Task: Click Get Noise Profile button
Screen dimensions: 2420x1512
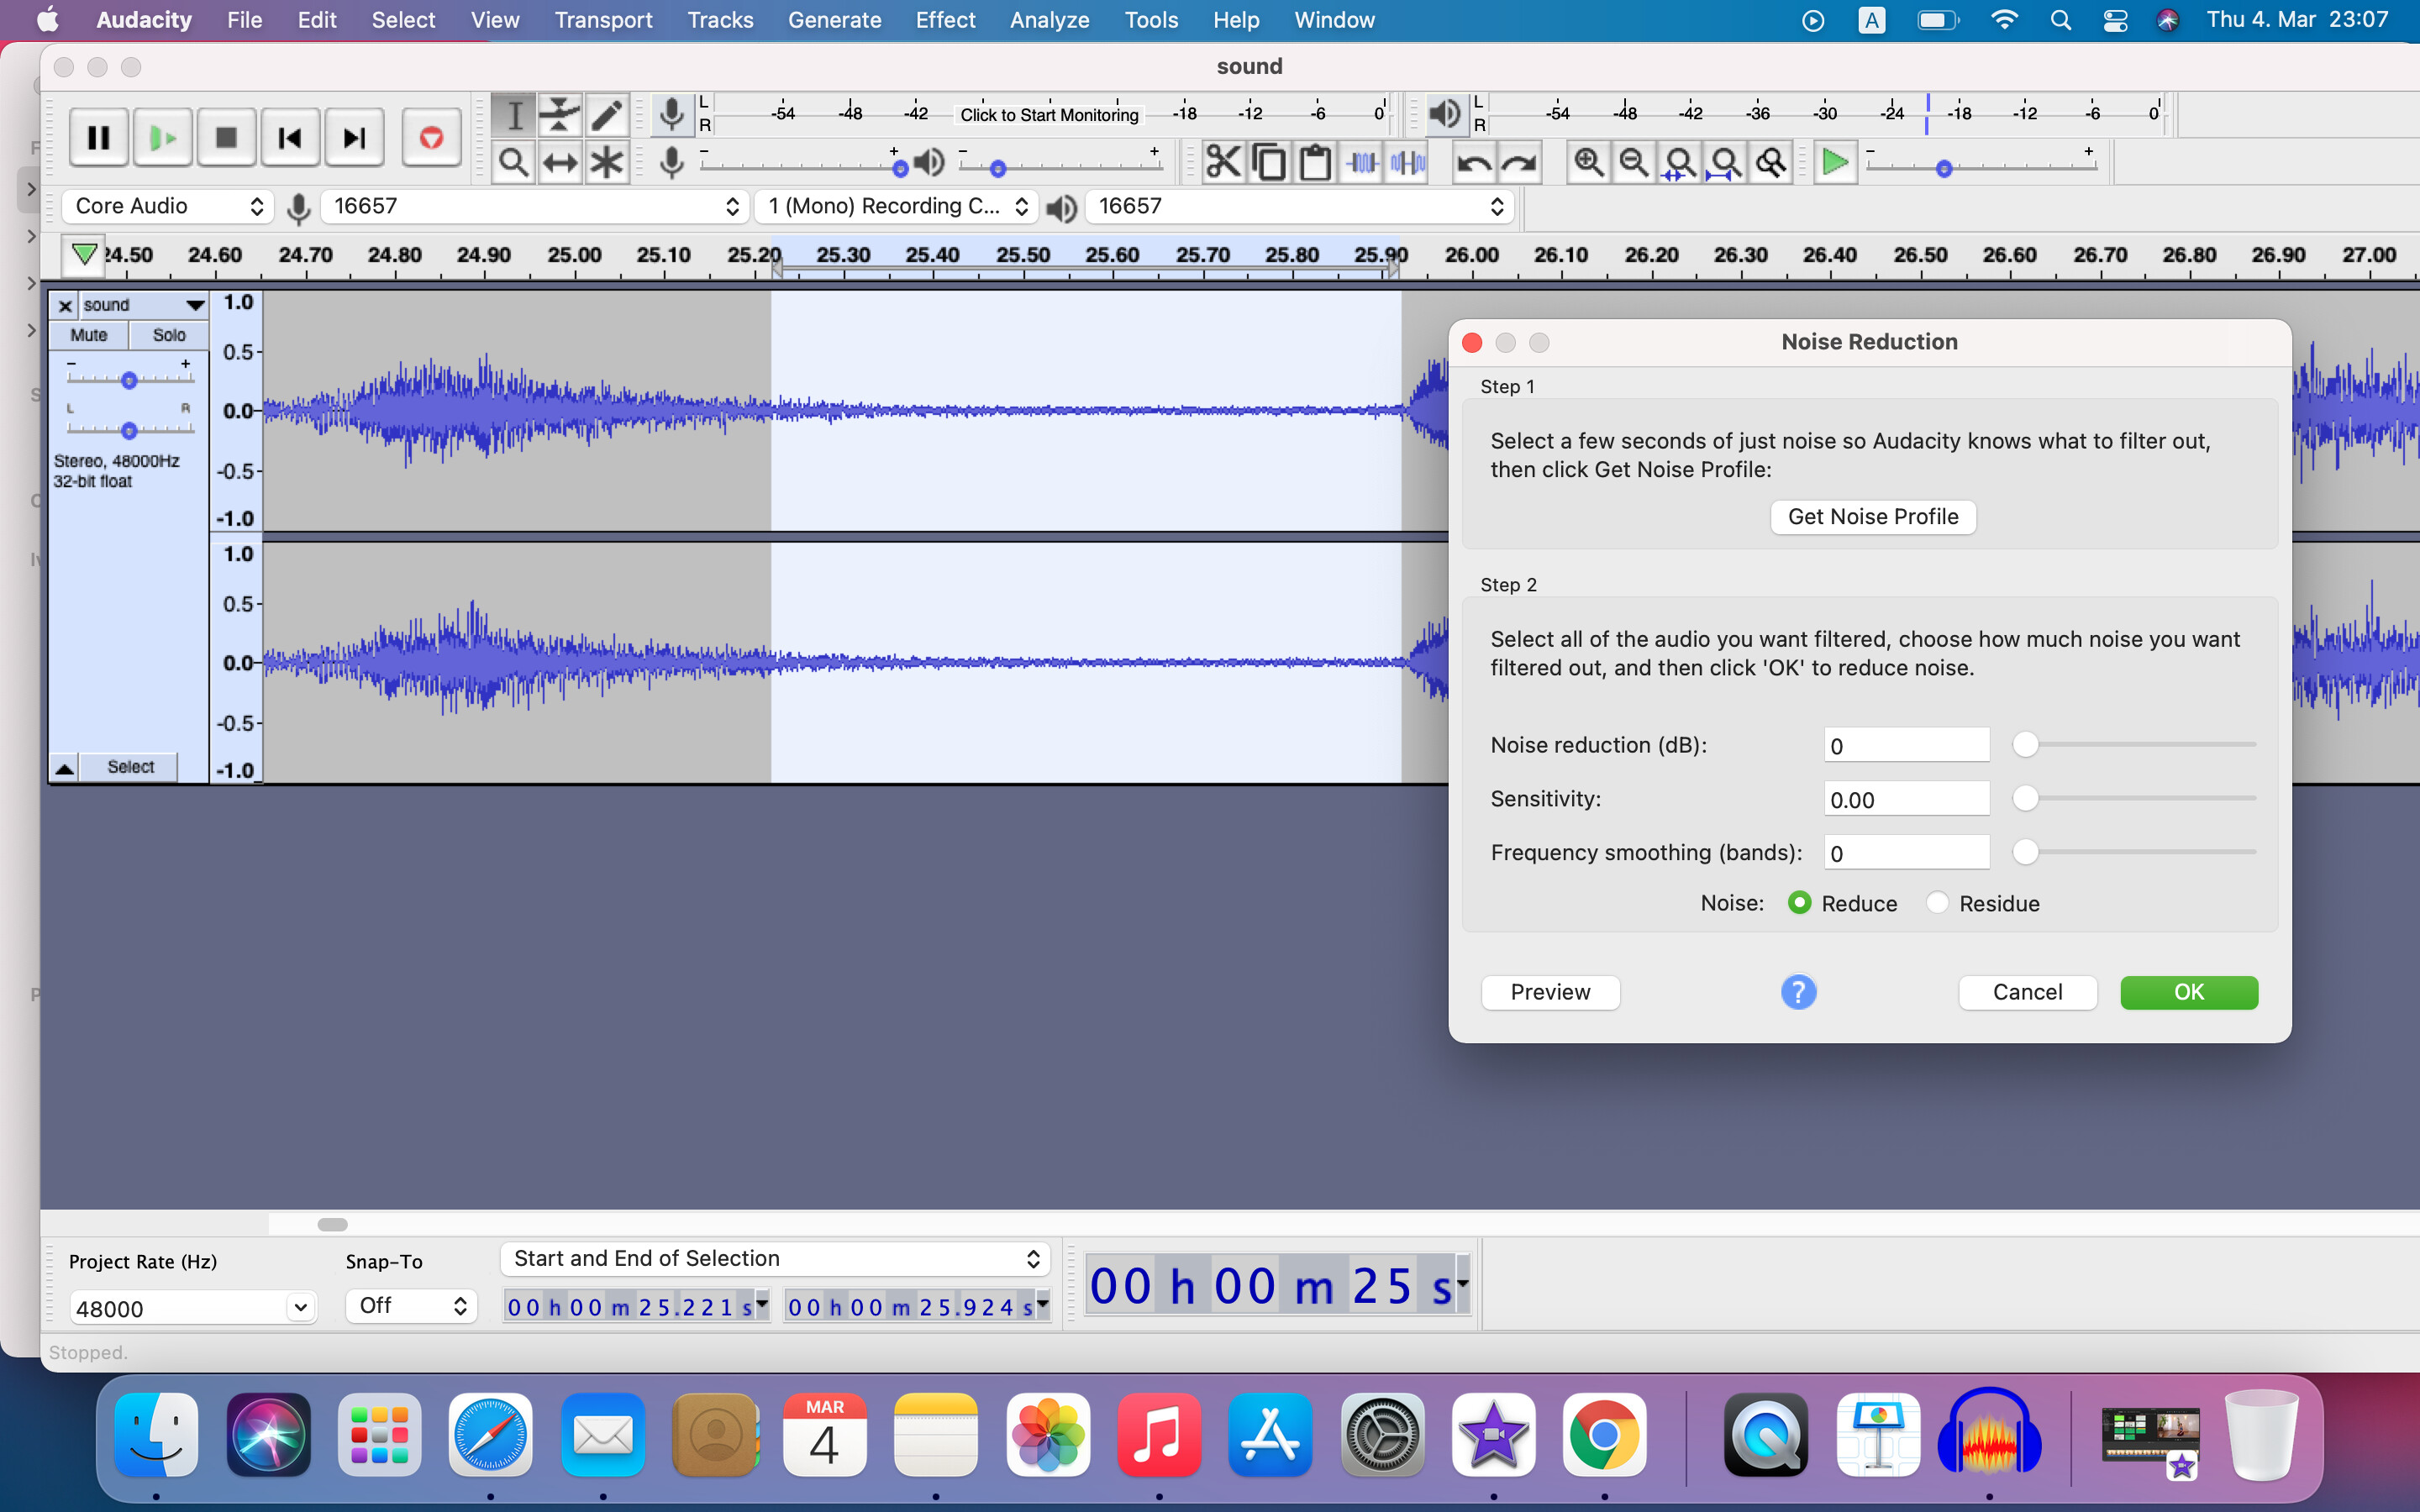Action: pyautogui.click(x=1873, y=517)
